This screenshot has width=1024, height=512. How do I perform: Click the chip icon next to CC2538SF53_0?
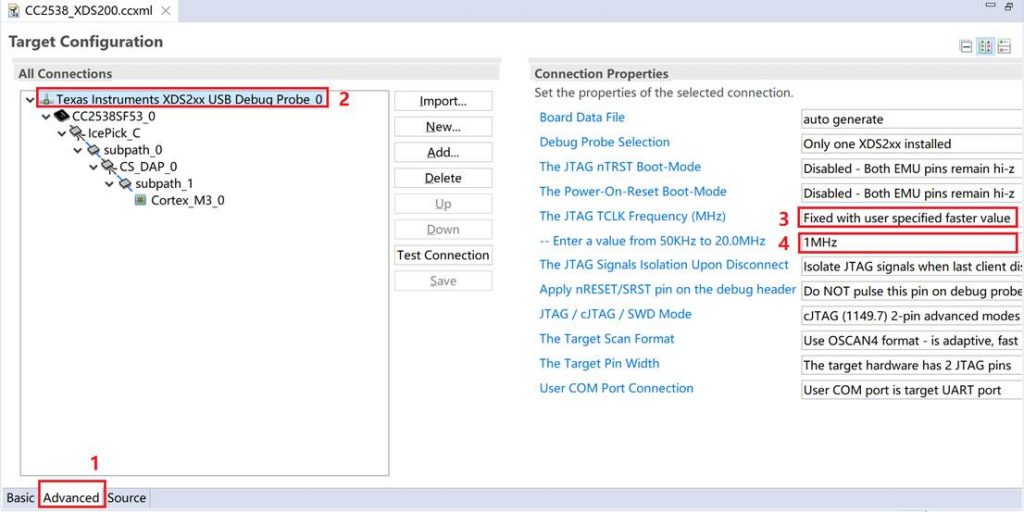point(62,117)
